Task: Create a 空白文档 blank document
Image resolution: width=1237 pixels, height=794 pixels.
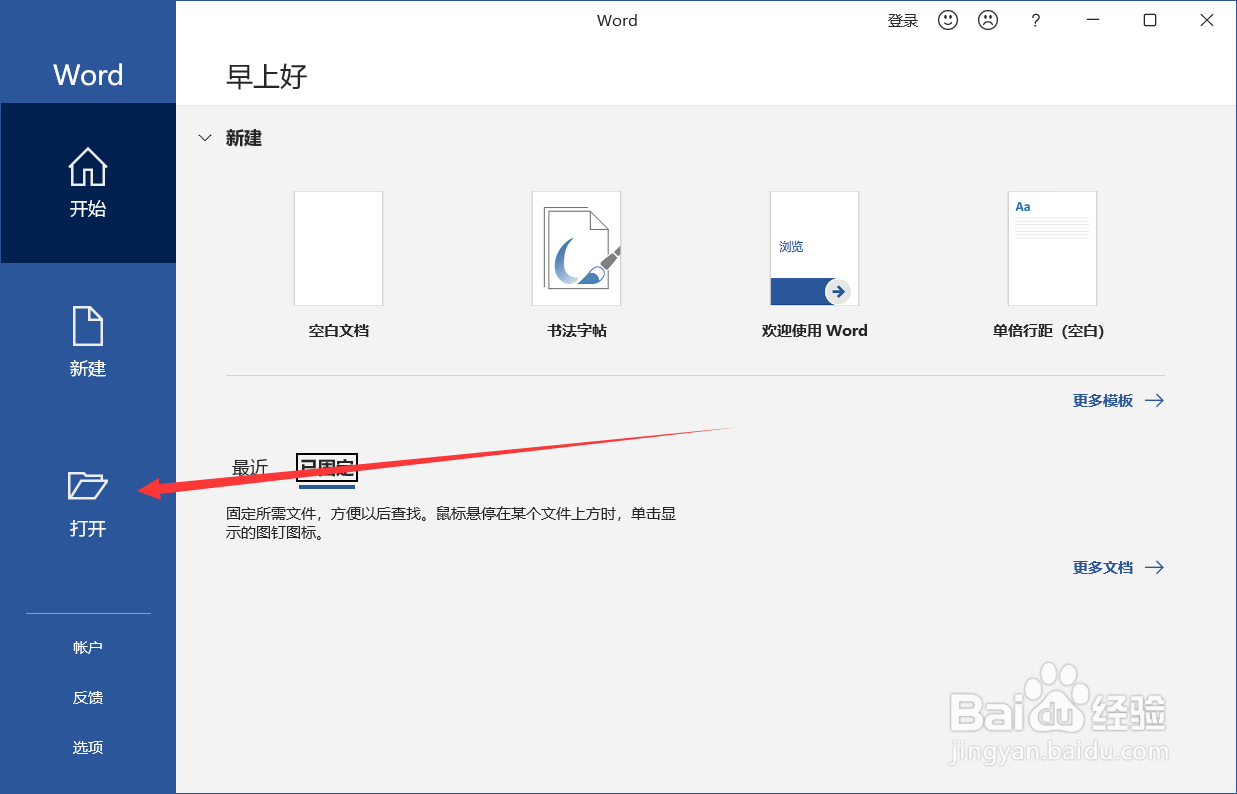Action: point(338,248)
